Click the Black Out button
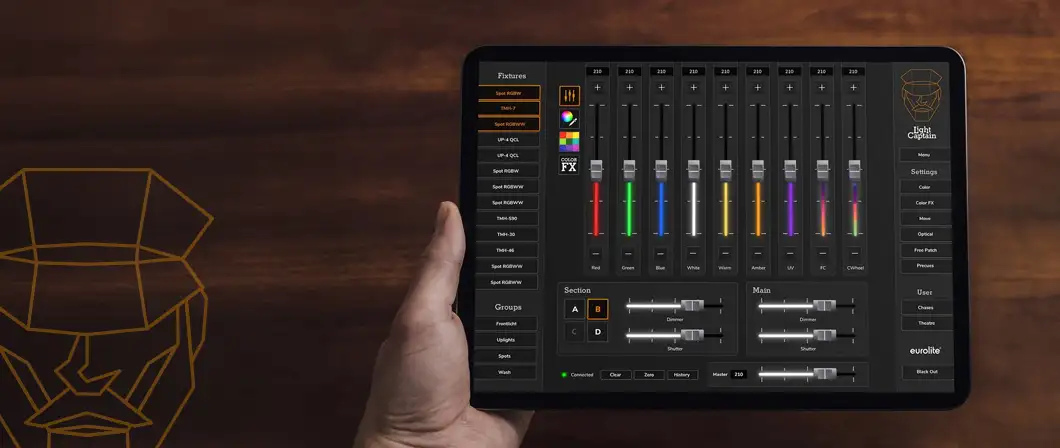This screenshot has width=1060, height=448. point(922,372)
